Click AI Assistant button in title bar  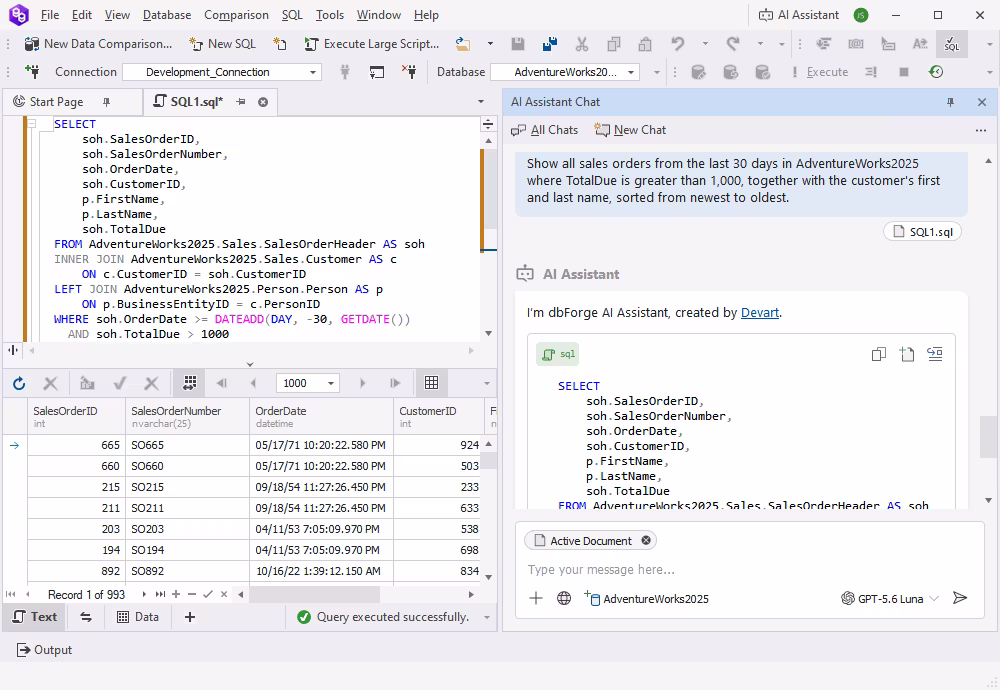tap(799, 15)
